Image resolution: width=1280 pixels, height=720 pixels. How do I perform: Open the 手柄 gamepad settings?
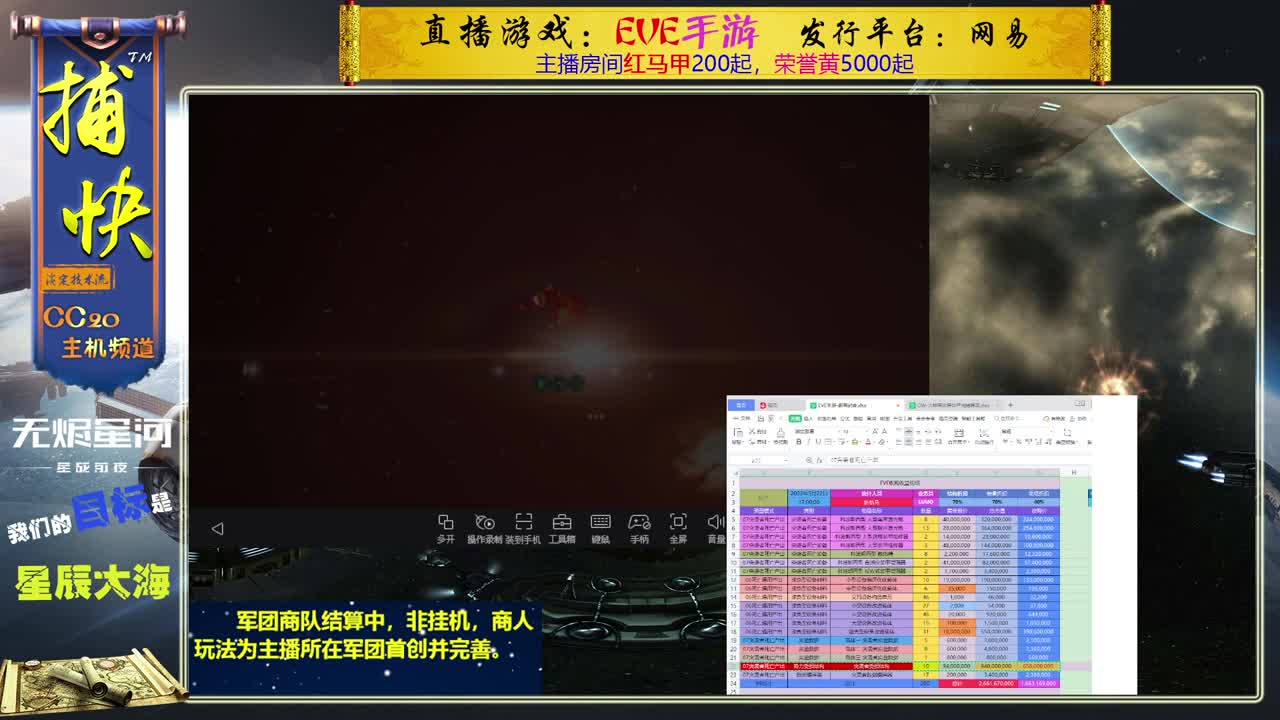[x=639, y=528]
